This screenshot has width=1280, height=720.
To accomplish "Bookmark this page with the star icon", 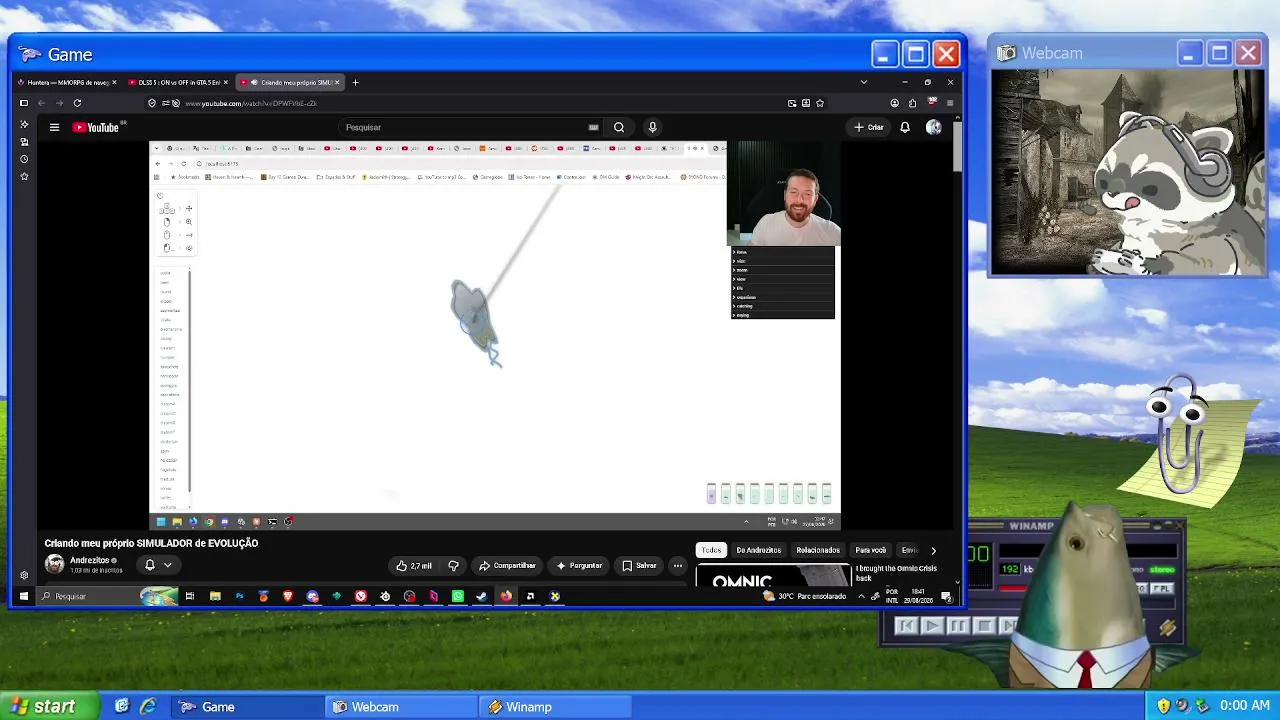I will click(820, 103).
